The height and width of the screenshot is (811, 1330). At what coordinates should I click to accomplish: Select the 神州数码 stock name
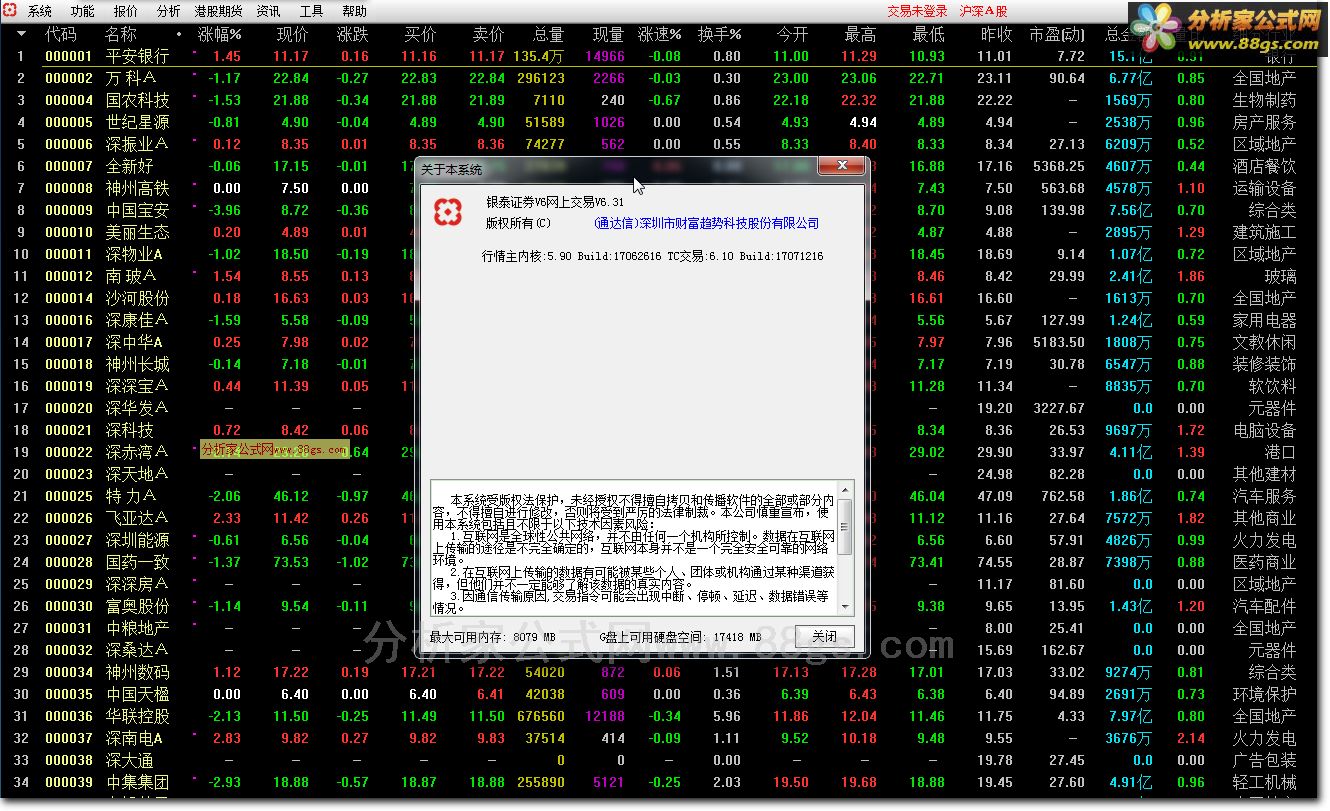coord(138,672)
